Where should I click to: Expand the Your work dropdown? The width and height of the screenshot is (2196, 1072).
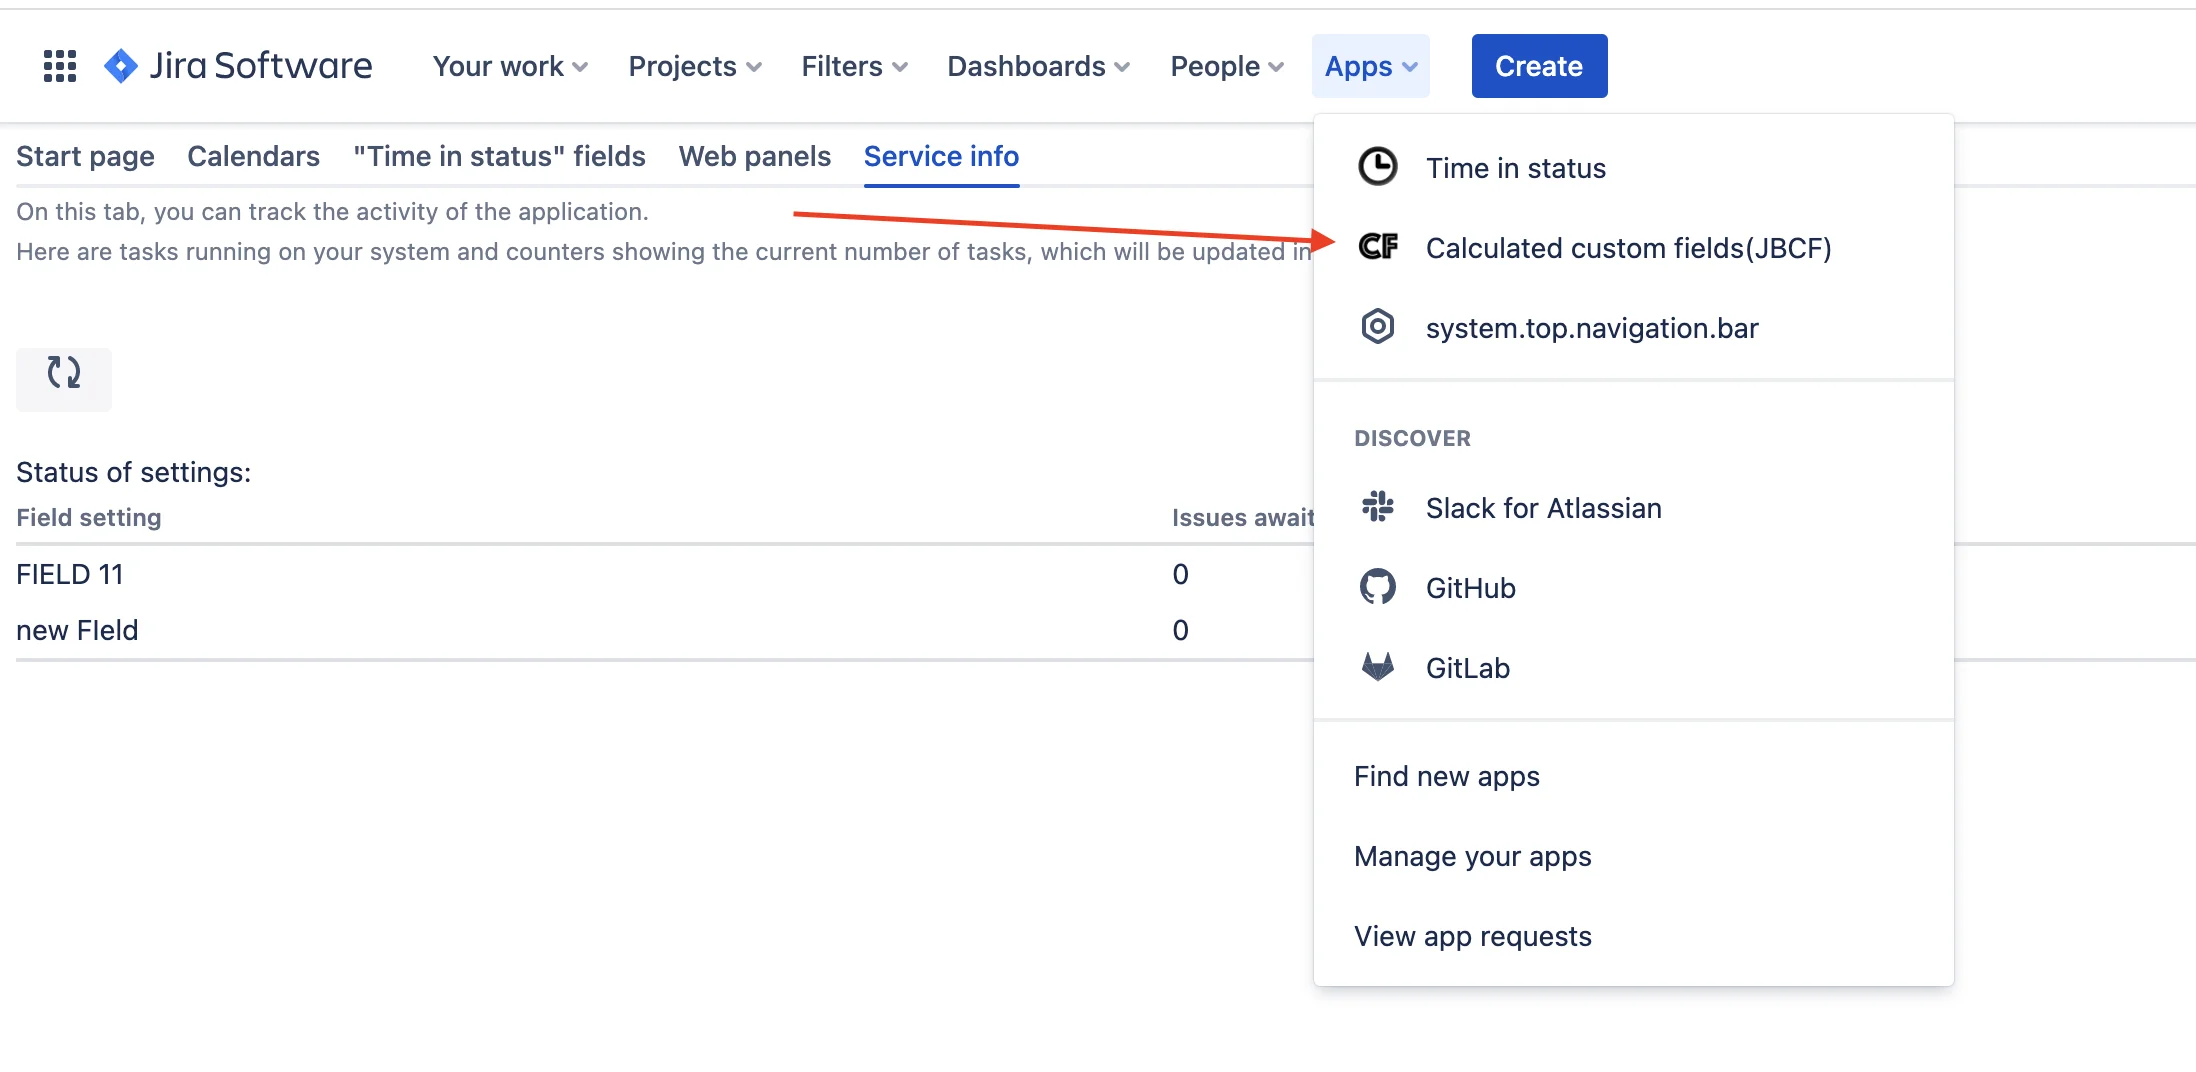[x=510, y=66]
